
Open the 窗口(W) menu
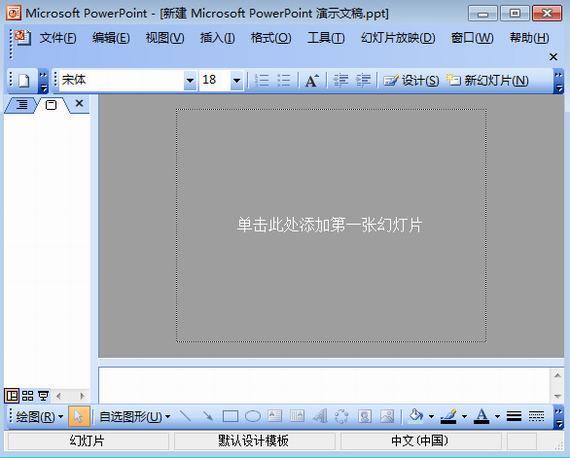[x=472, y=38]
